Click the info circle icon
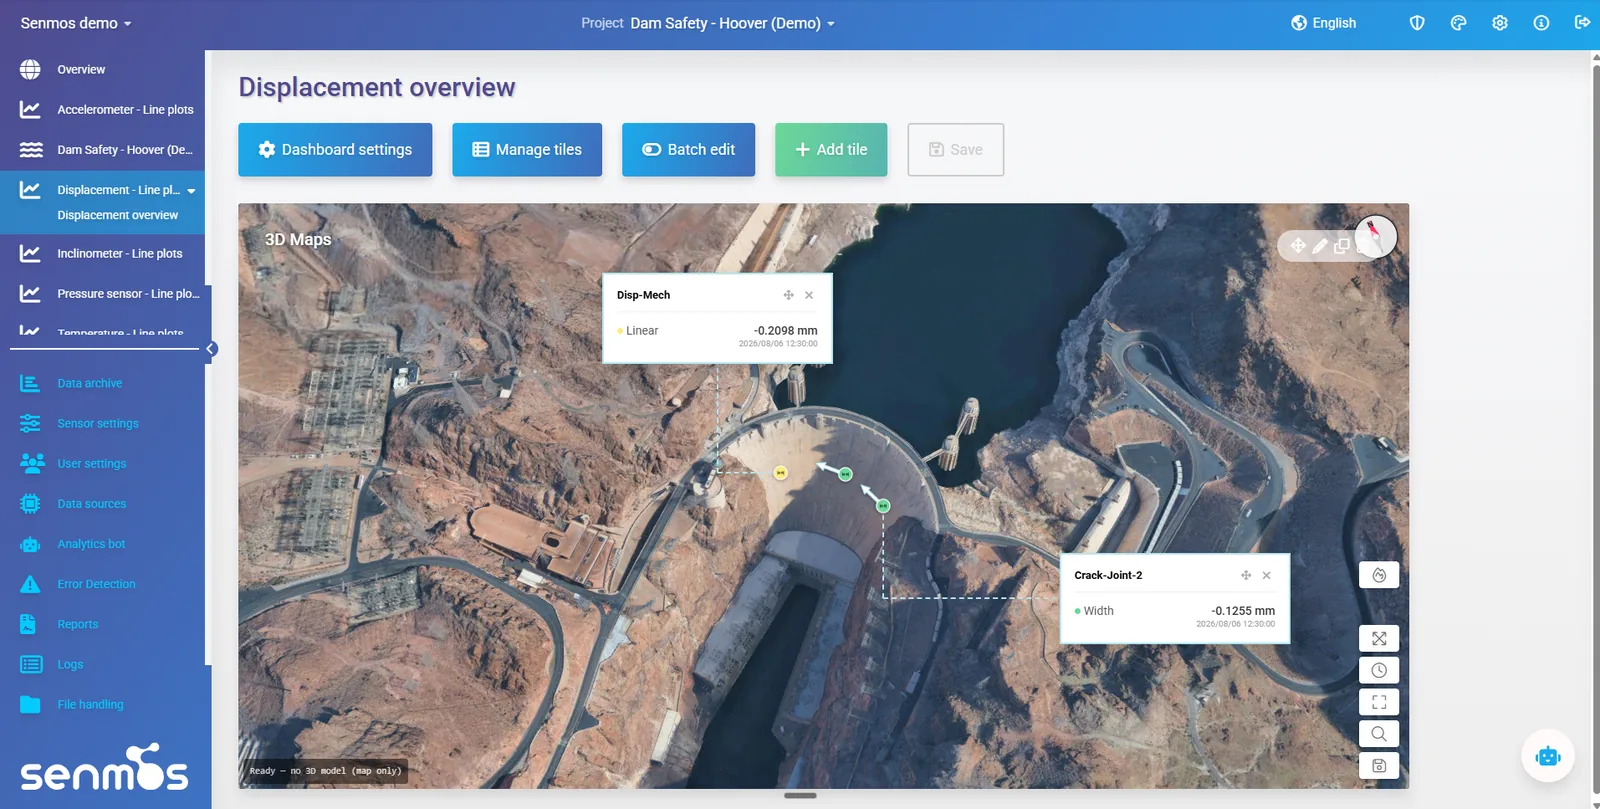 coord(1541,23)
